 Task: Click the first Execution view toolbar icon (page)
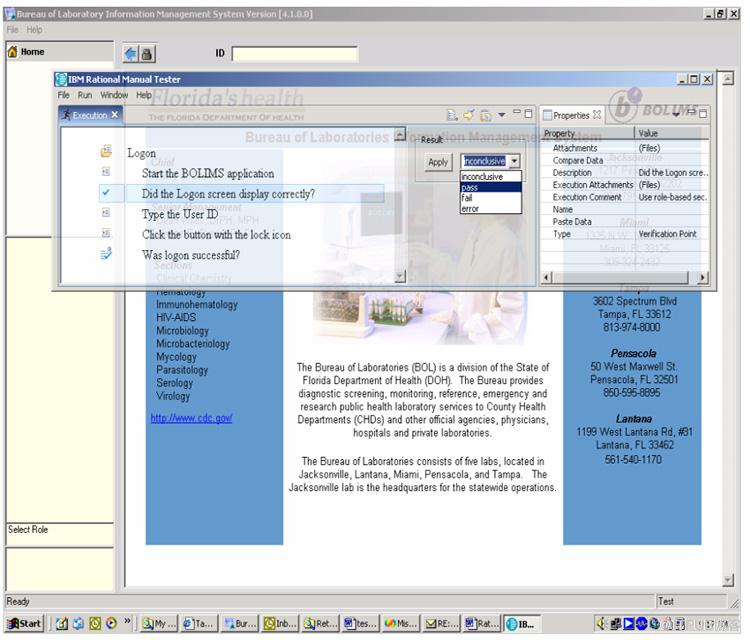451,115
